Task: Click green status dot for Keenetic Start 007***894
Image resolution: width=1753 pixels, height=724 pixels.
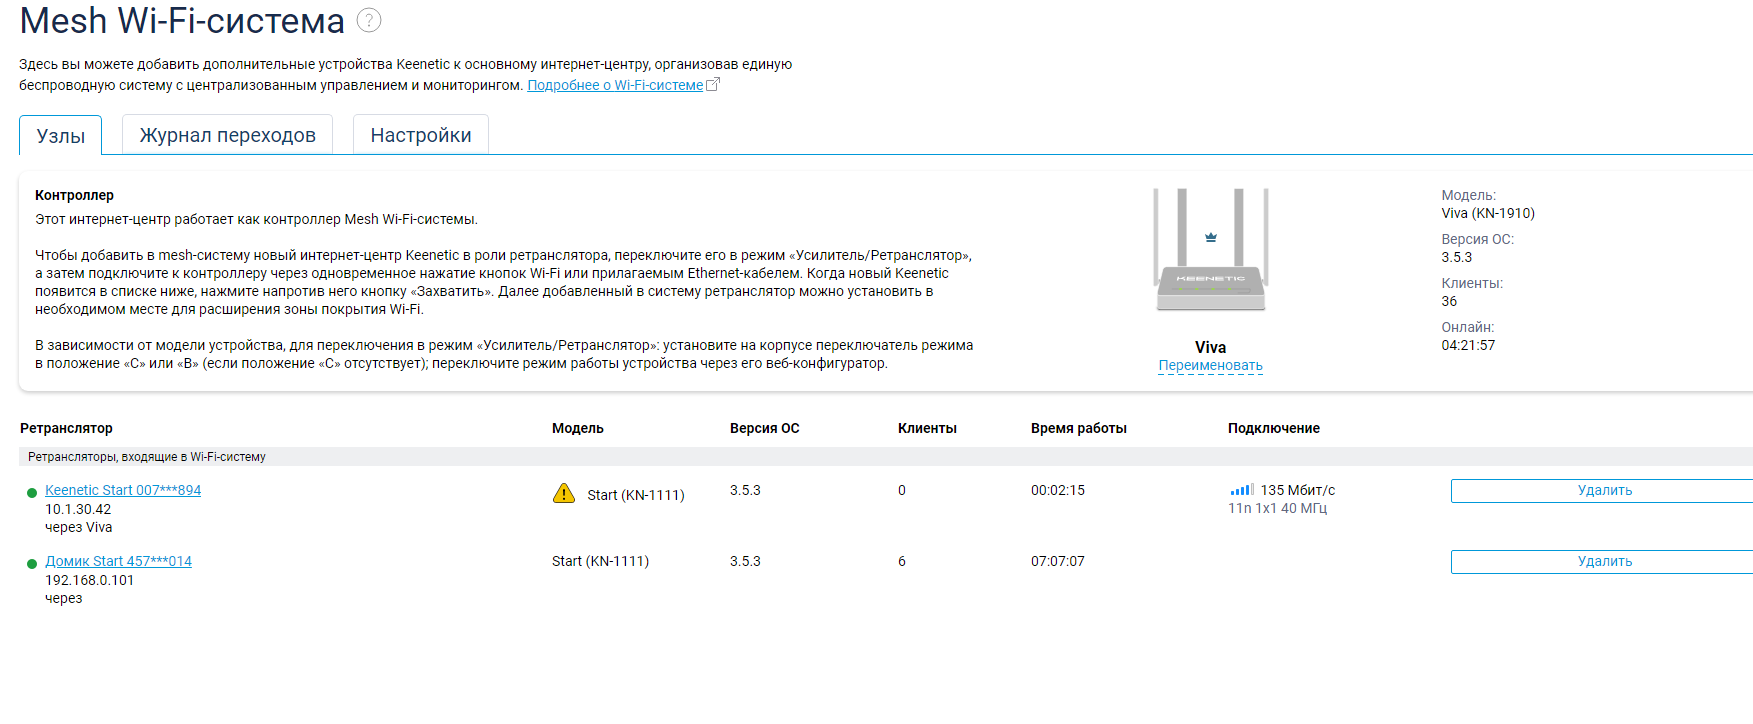Action: (x=32, y=492)
